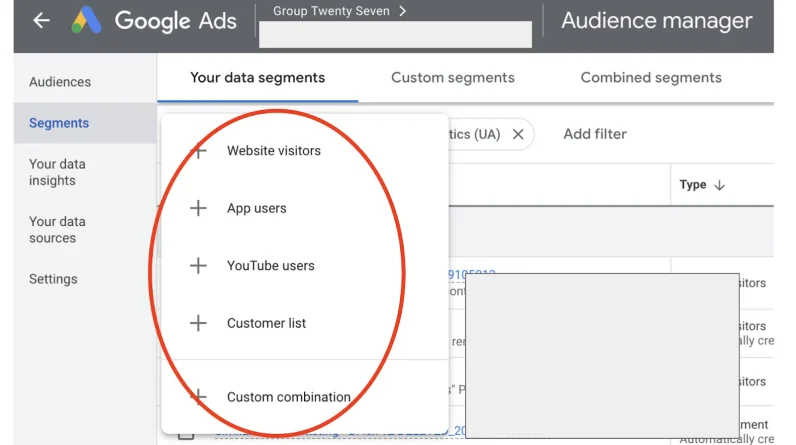Click plus icon beside YouTube users
Screen dimensions: 796x445
click(198, 265)
